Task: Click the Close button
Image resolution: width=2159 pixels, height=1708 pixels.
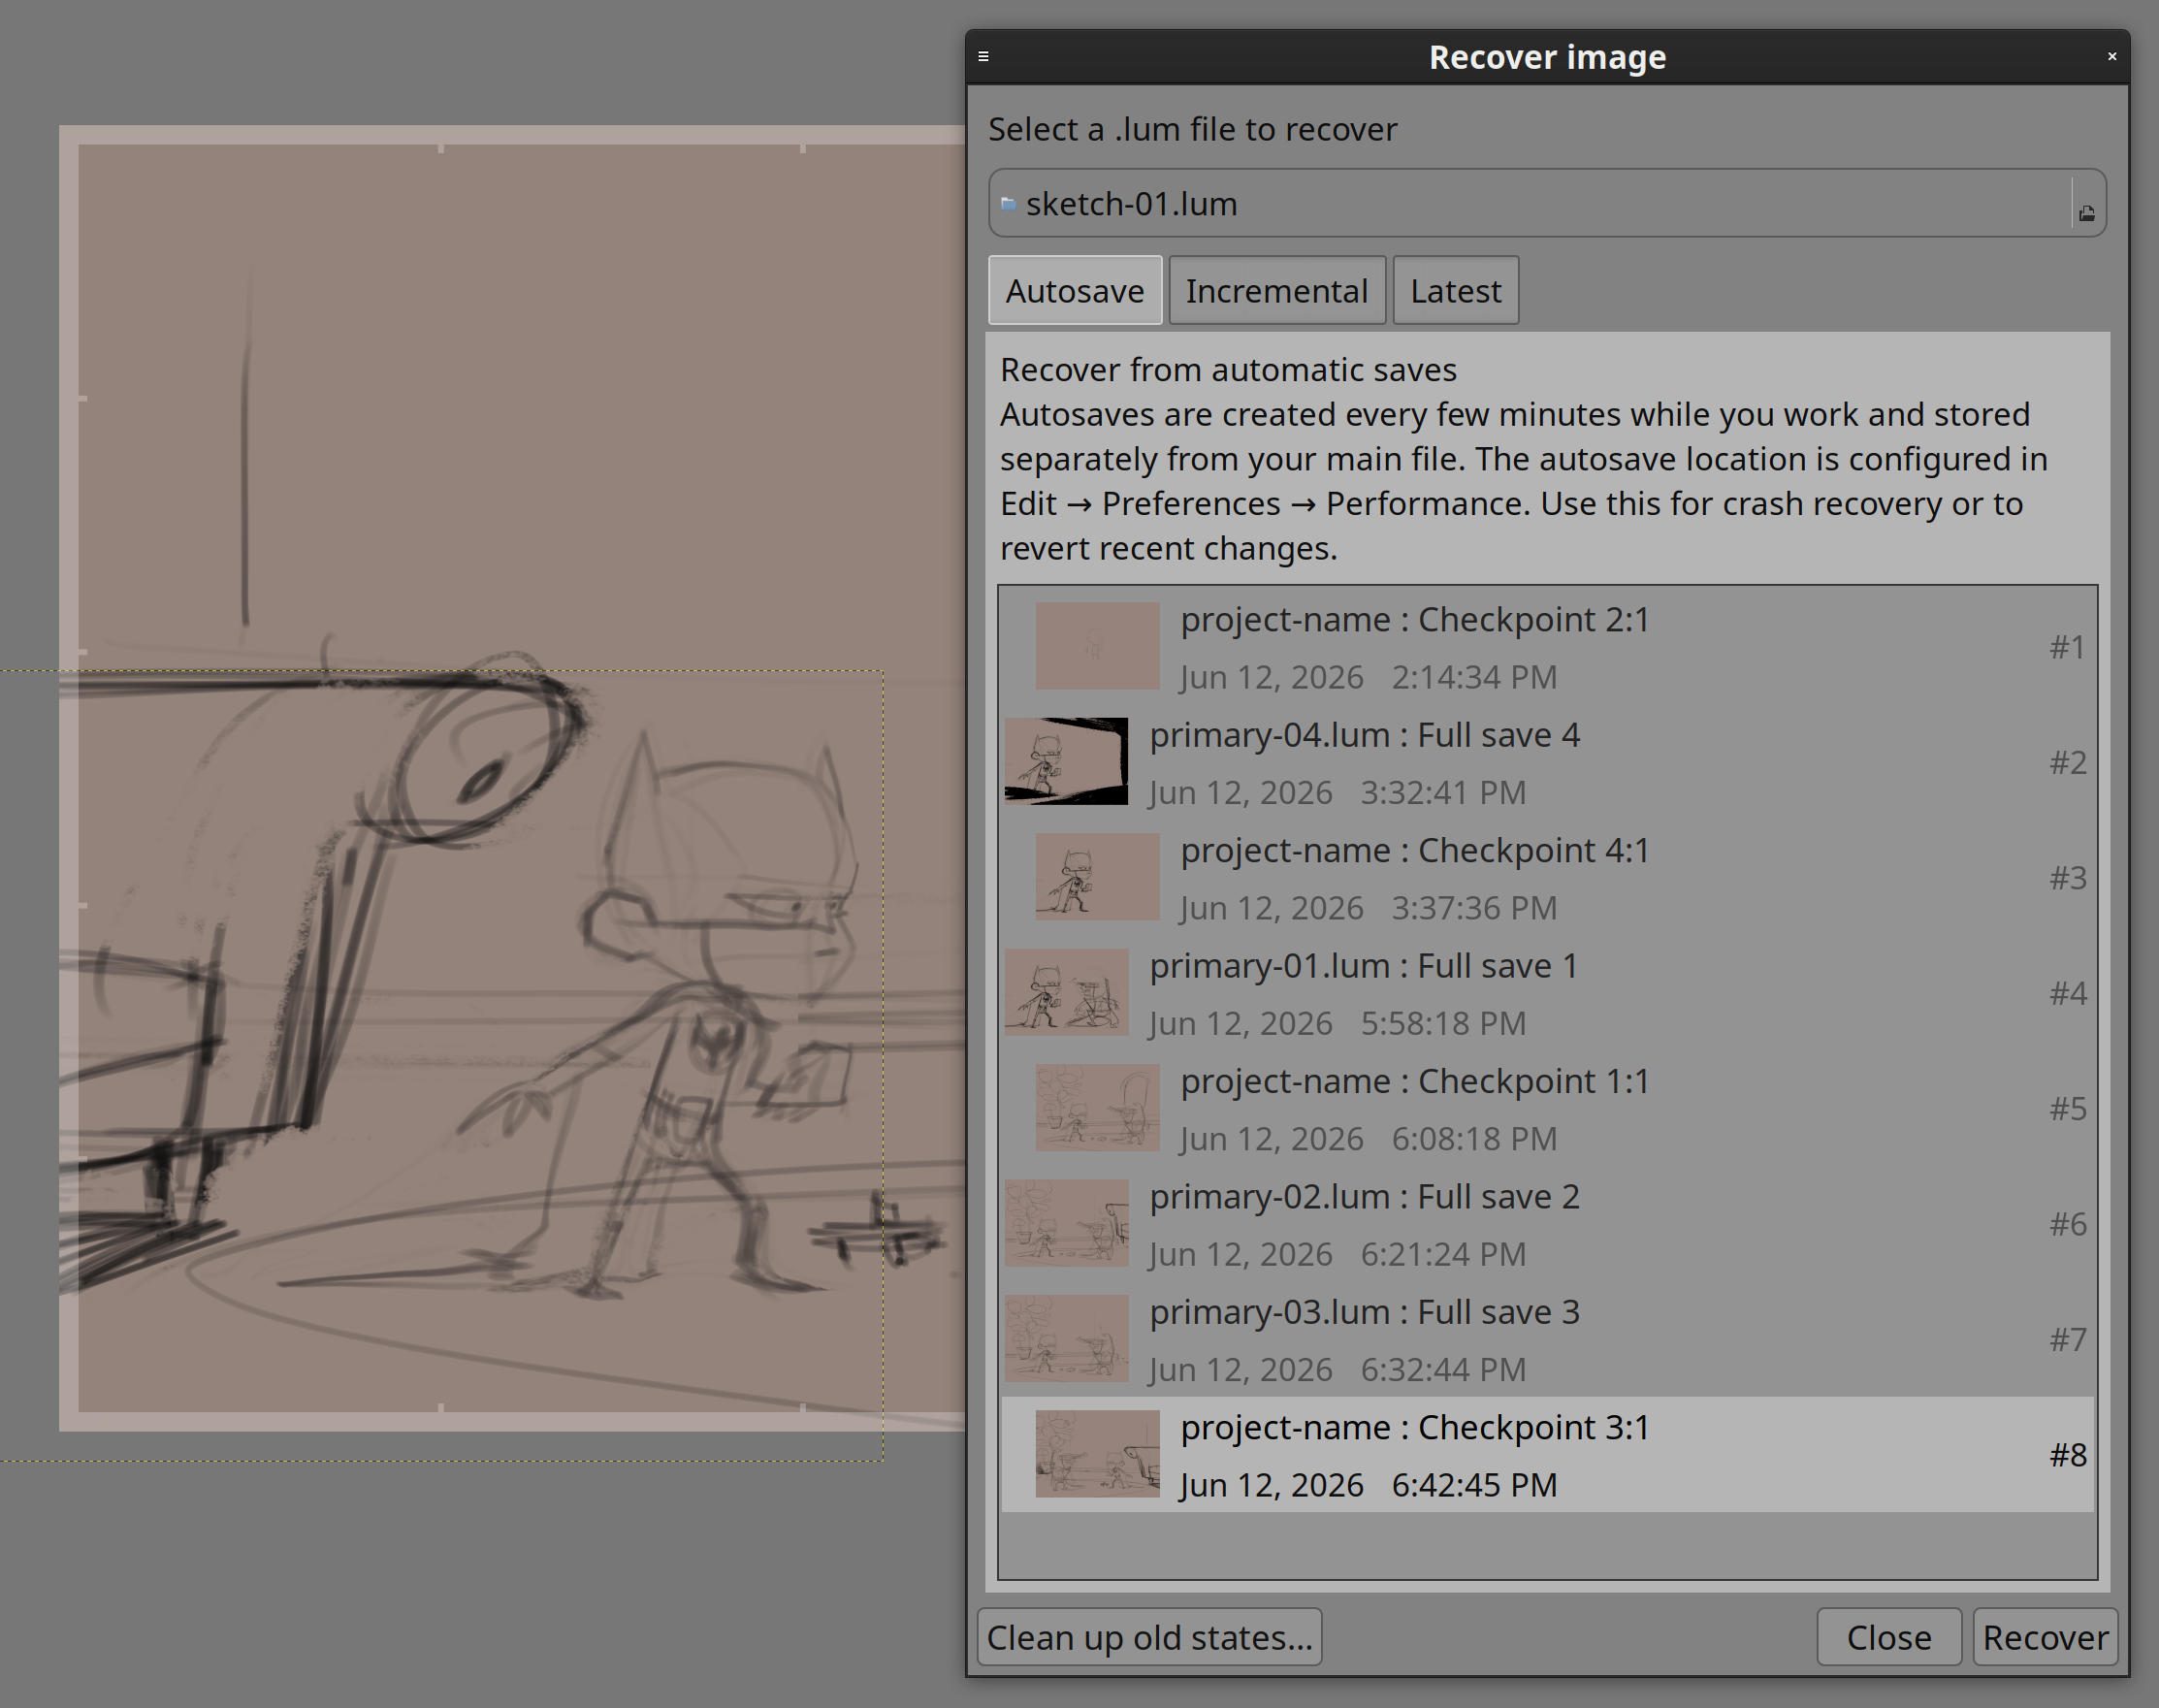Action: tap(1889, 1637)
